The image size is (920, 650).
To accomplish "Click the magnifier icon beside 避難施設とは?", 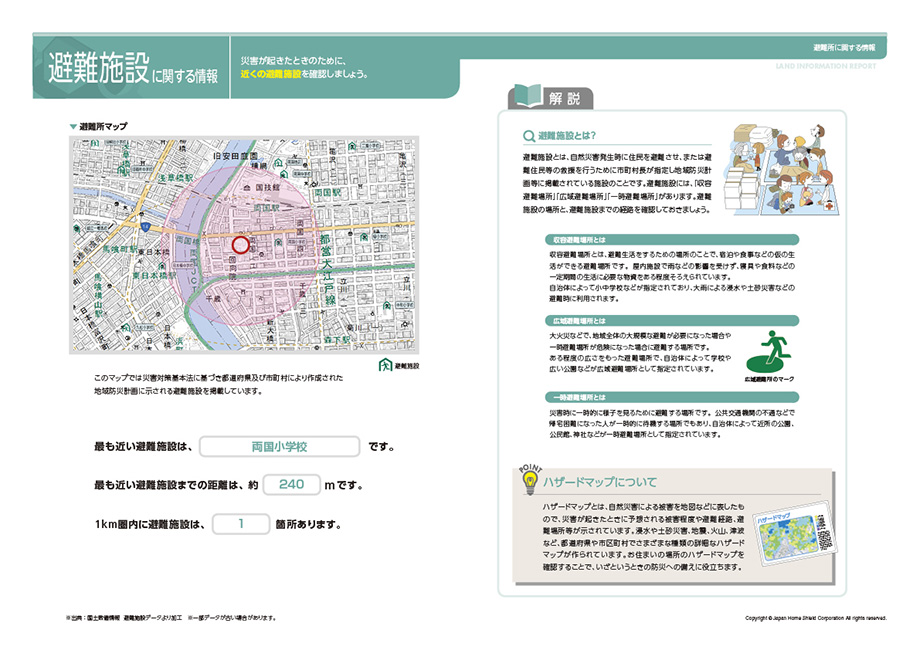I will (x=529, y=136).
